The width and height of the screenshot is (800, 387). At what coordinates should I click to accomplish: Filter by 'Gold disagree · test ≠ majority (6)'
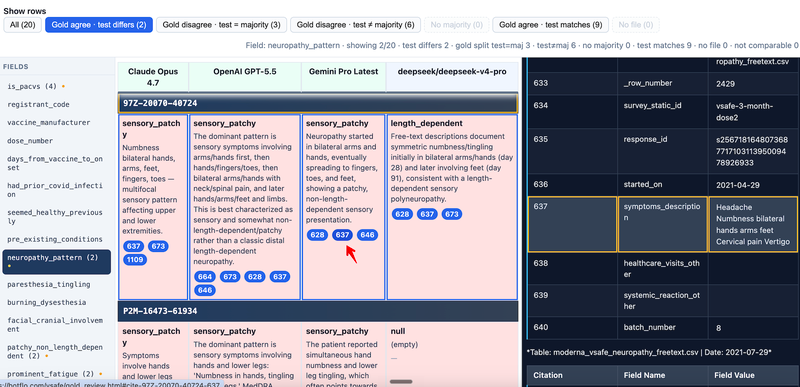pyautogui.click(x=355, y=24)
